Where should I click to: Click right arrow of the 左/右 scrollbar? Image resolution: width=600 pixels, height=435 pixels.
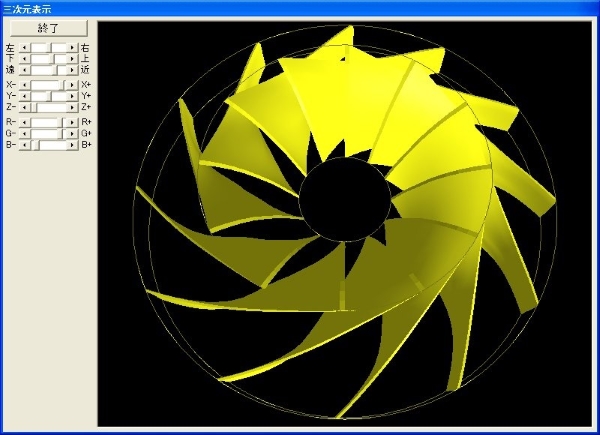tap(73, 47)
